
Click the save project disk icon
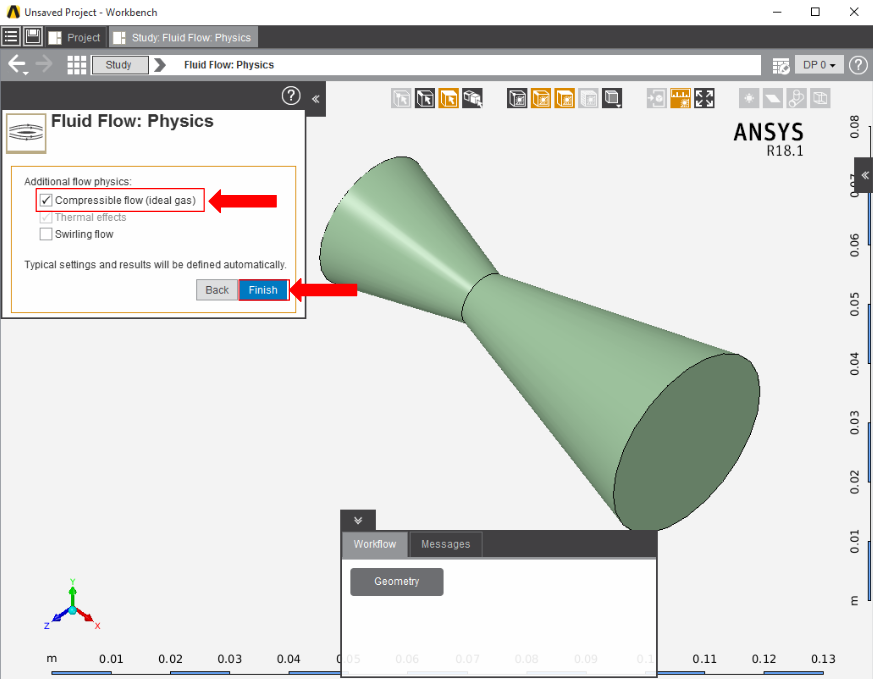tap(33, 37)
